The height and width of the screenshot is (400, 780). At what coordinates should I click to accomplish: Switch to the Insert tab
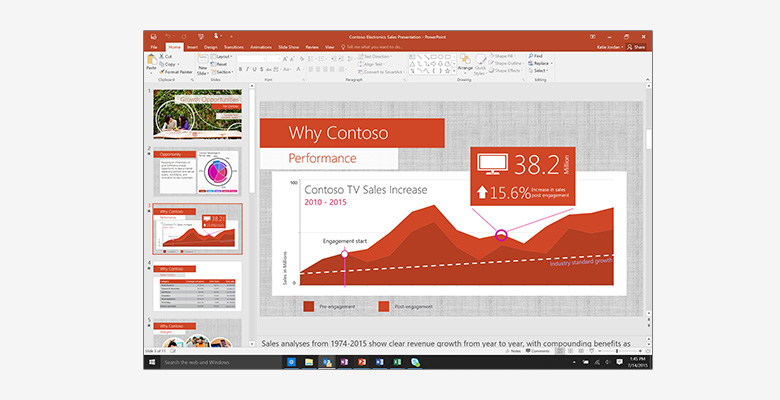(193, 47)
